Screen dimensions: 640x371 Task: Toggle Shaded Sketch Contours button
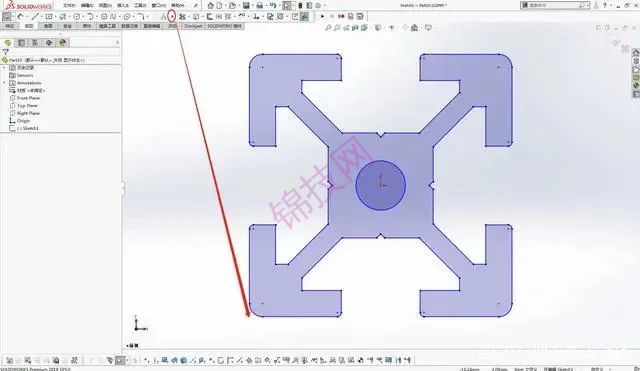[x=304, y=16]
